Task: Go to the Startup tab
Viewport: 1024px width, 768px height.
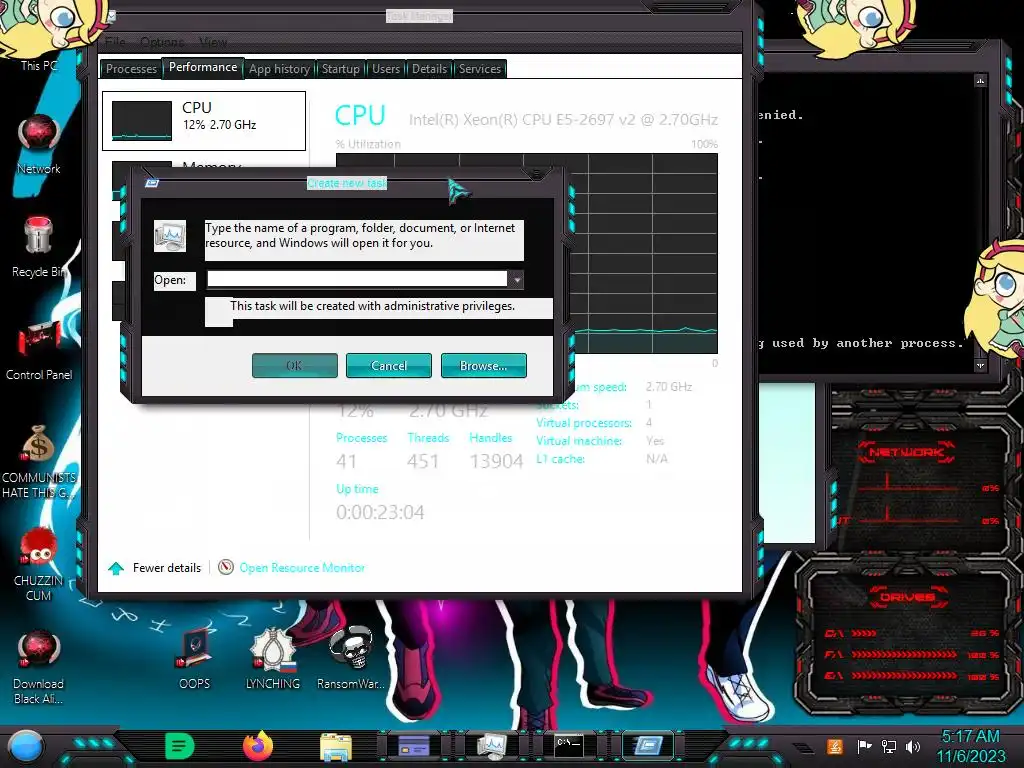Action: (x=340, y=69)
